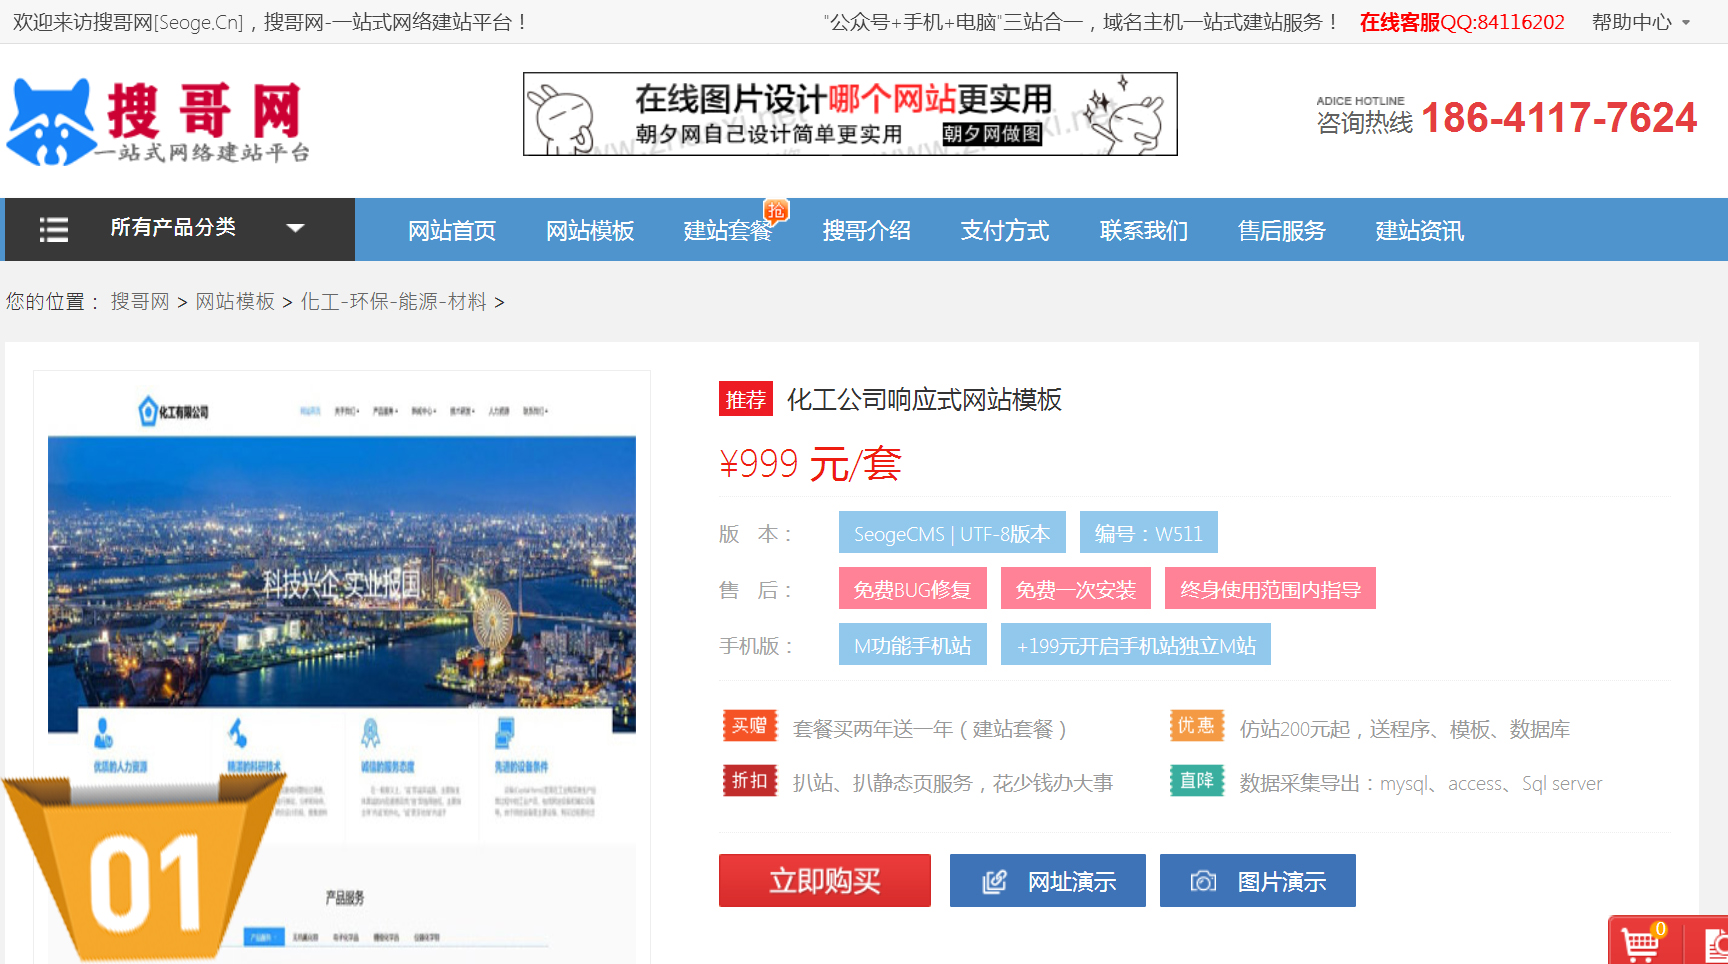Click the 网址演示 demo button
1728x964 pixels.
coord(1047,881)
